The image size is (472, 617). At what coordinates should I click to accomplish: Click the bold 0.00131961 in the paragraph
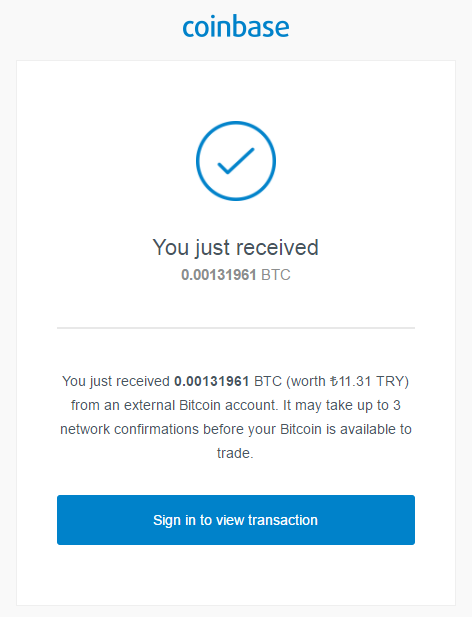[212, 381]
